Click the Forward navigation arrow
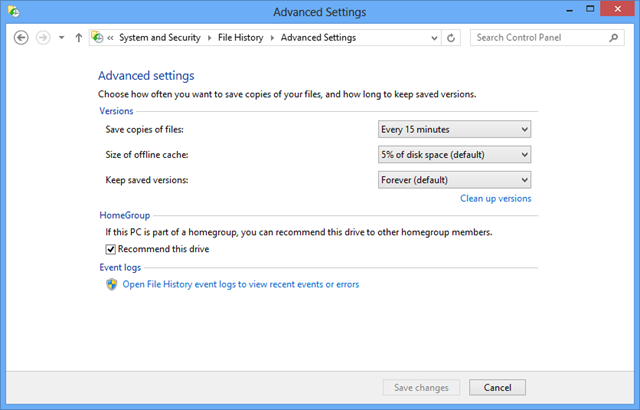Viewport: 640px width, 410px height. tap(42, 38)
